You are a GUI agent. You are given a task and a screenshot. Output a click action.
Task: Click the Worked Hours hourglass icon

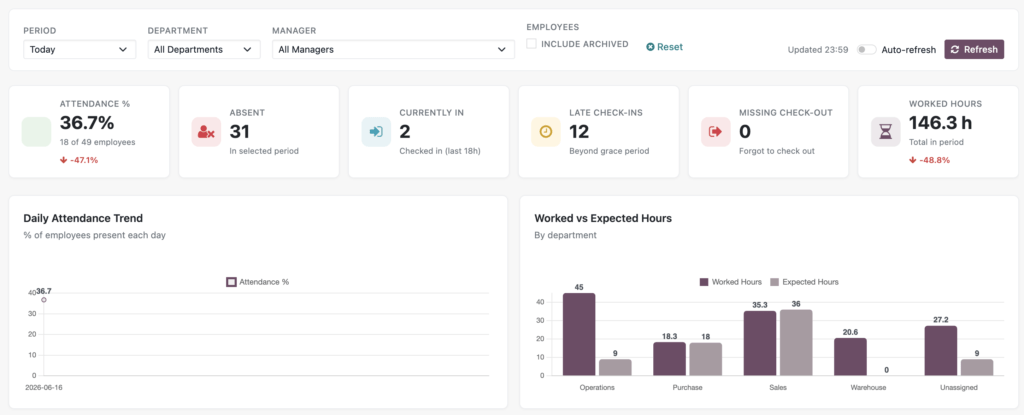pyautogui.click(x=886, y=132)
